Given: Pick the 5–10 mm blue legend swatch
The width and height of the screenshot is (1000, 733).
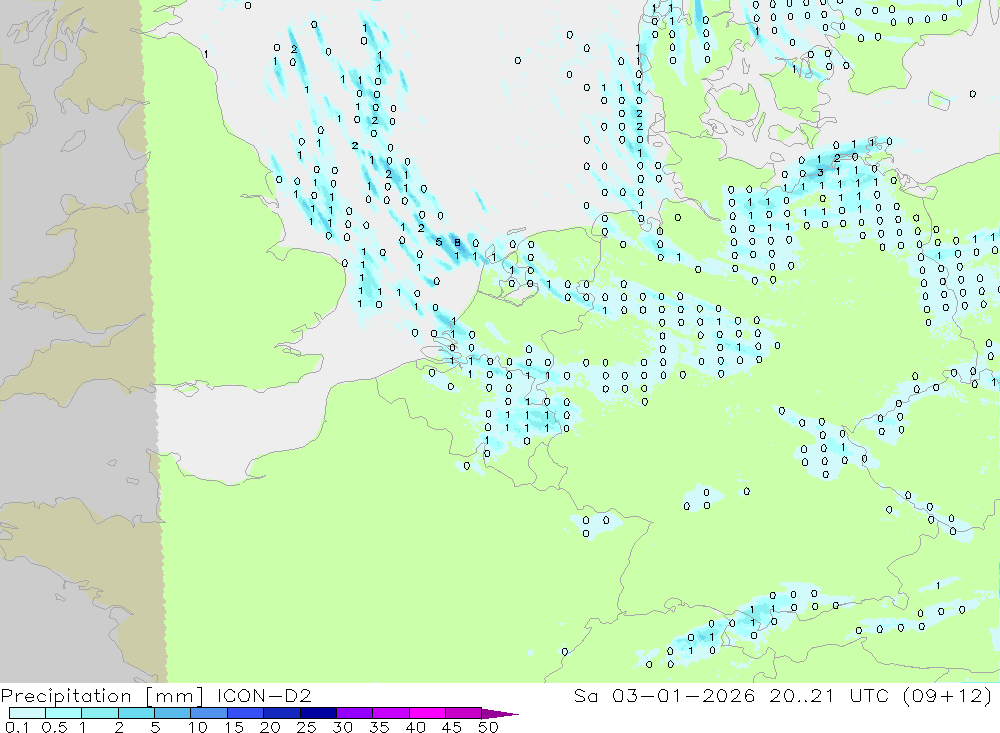Looking at the screenshot, I should coord(172,713).
